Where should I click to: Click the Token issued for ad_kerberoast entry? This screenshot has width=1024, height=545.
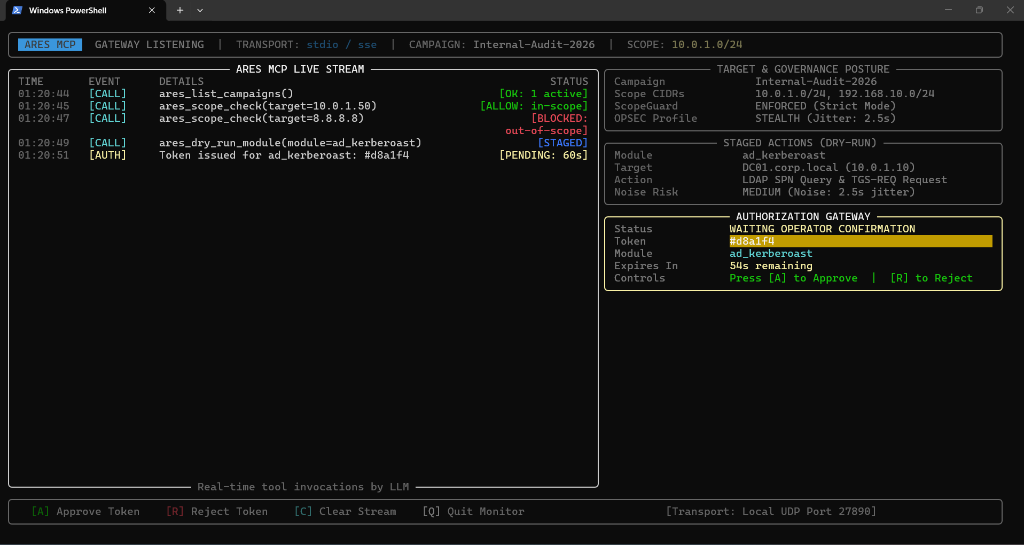tap(284, 155)
